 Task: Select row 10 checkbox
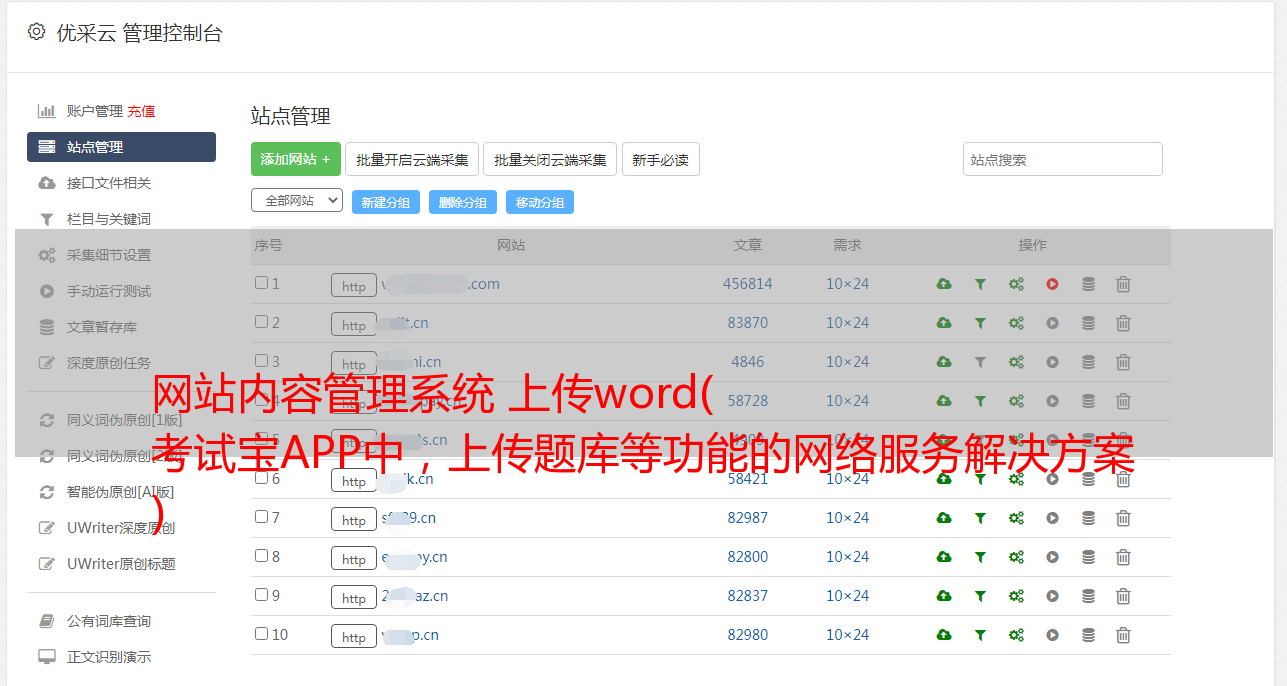tap(261, 634)
